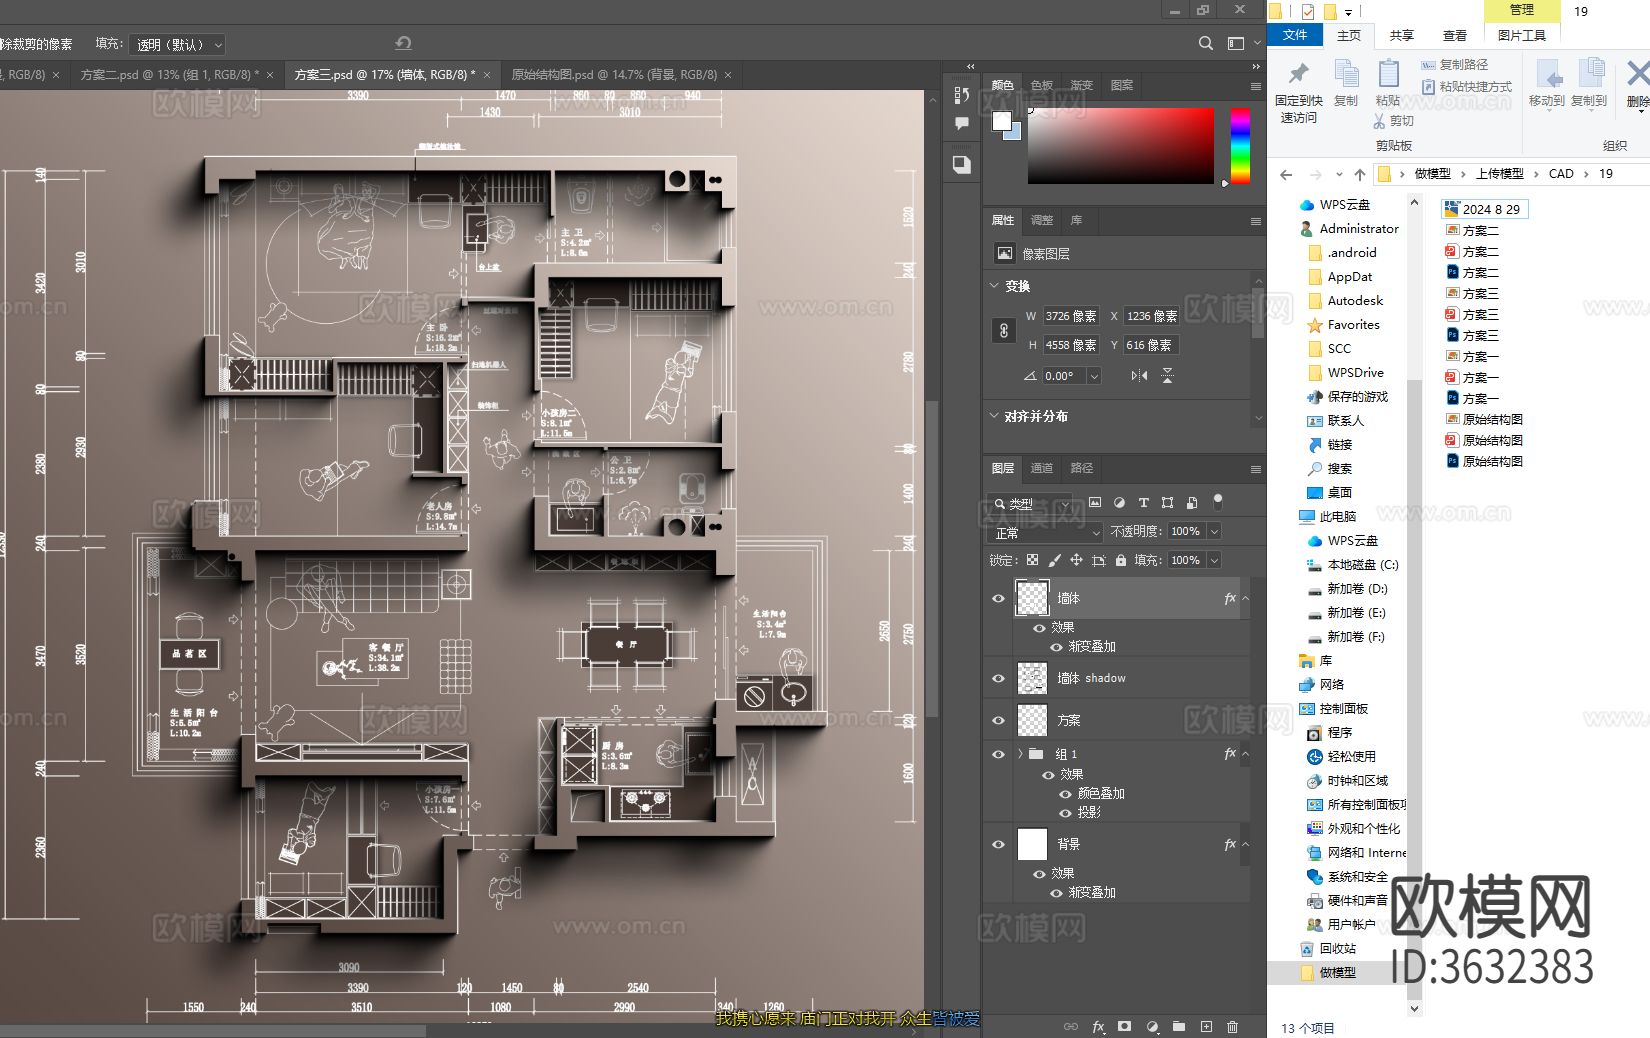The height and width of the screenshot is (1038, 1650).
Task: Open the History panel icon
Action: click(961, 95)
